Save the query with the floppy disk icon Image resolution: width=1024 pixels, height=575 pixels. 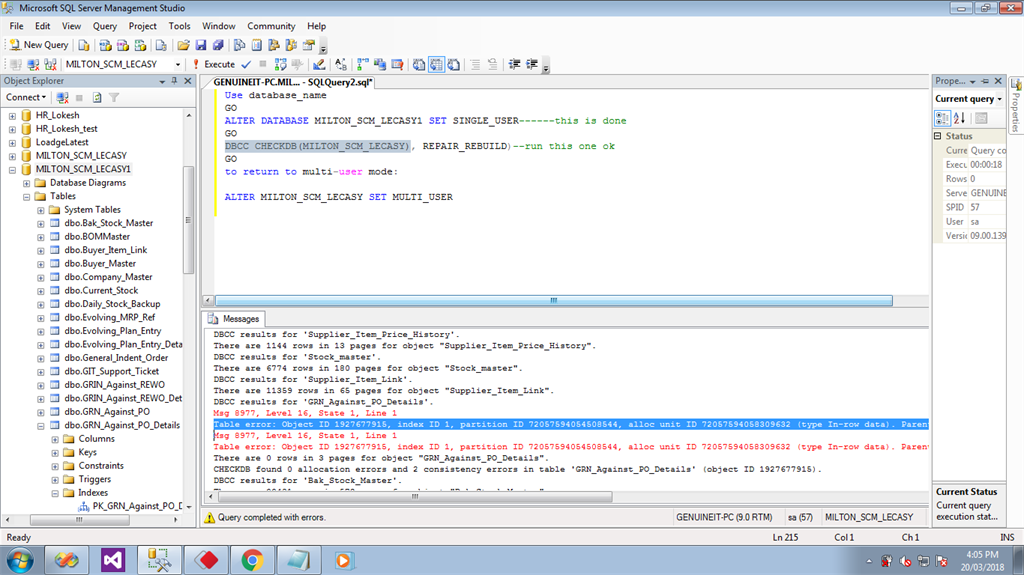coord(201,45)
